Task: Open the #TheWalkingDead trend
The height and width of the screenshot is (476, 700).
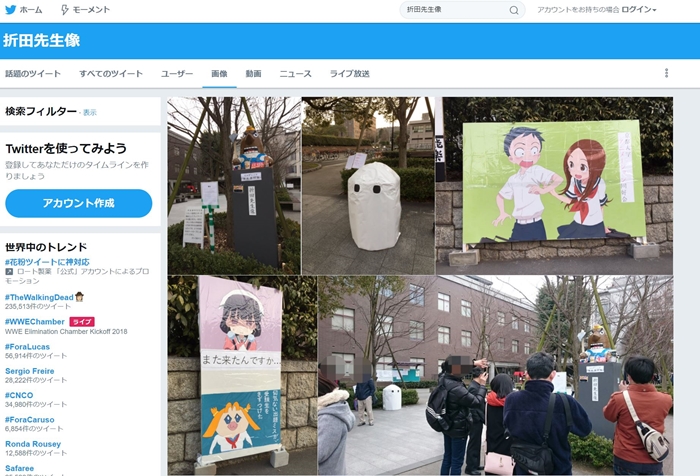Action: click(40, 297)
